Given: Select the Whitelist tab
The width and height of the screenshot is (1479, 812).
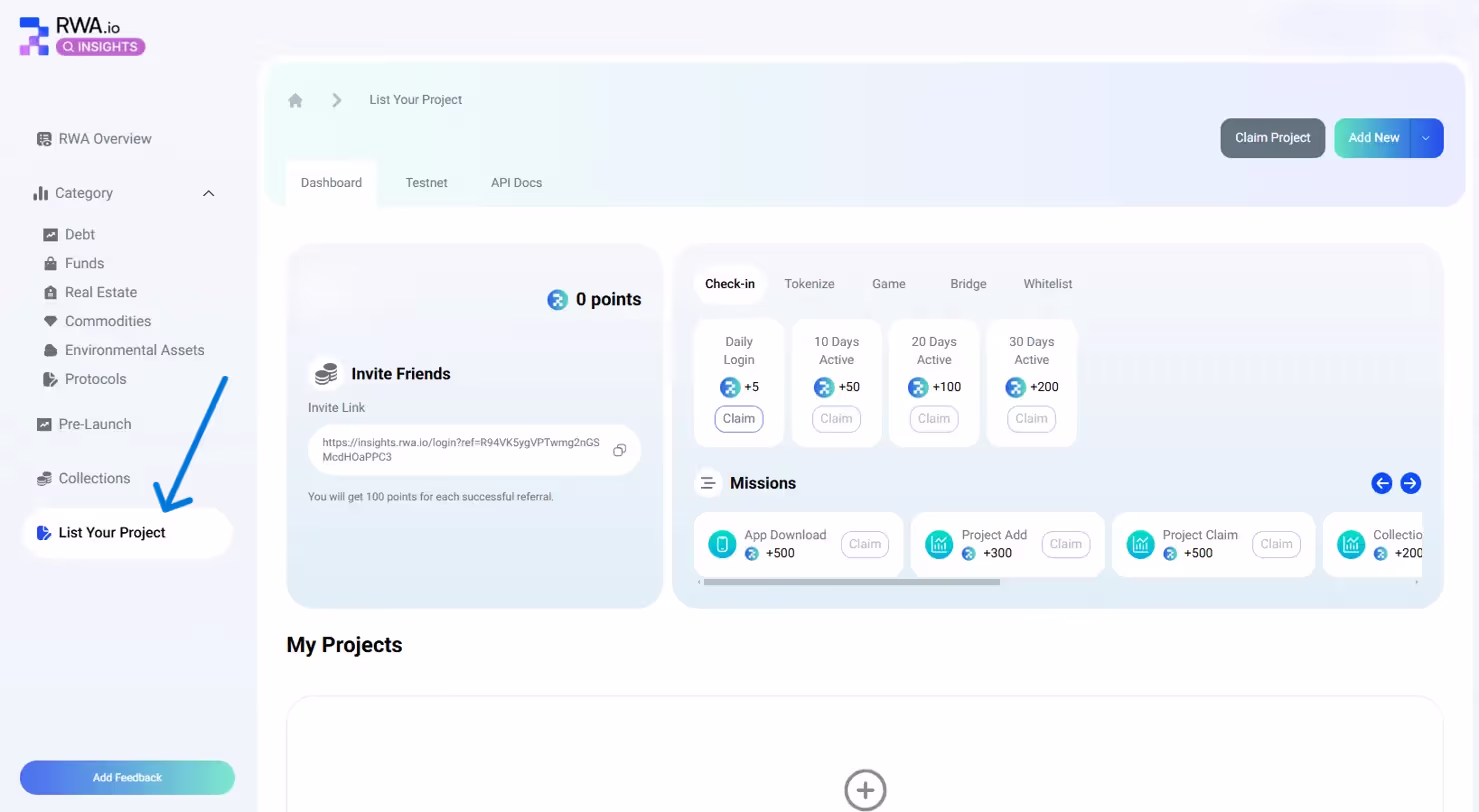Looking at the screenshot, I should (1047, 284).
